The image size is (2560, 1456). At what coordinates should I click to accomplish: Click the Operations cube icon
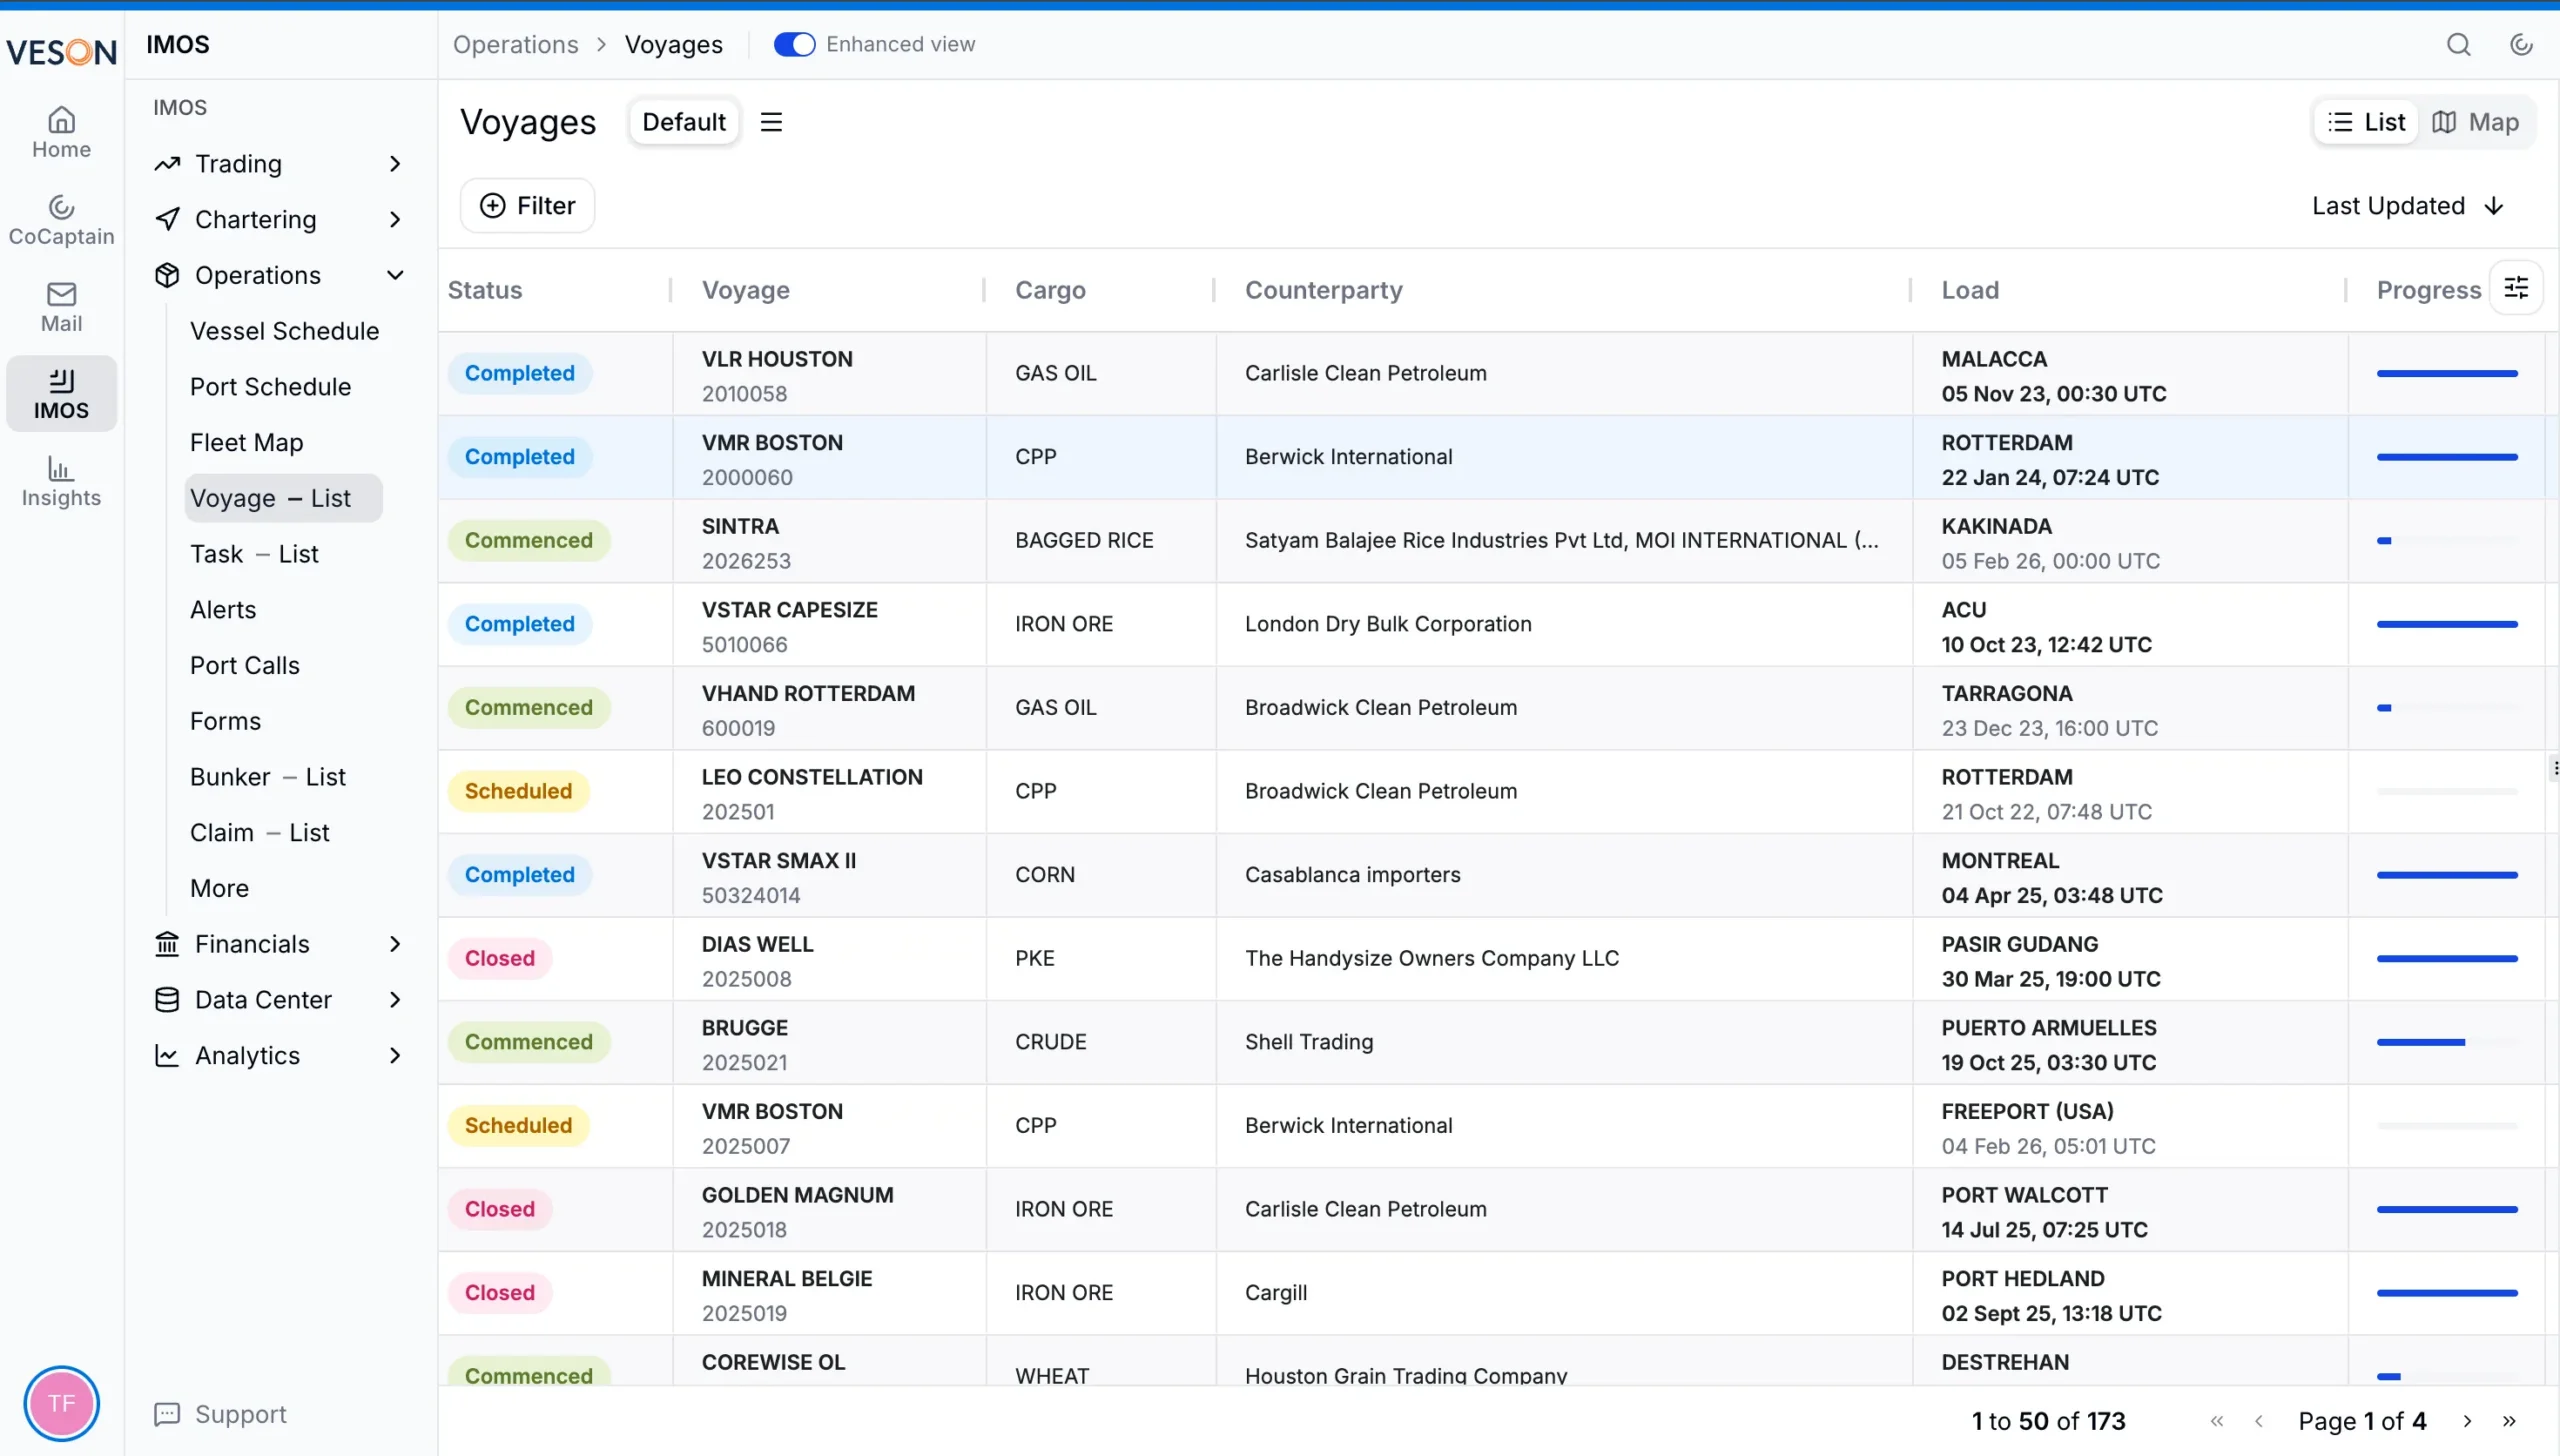click(167, 275)
